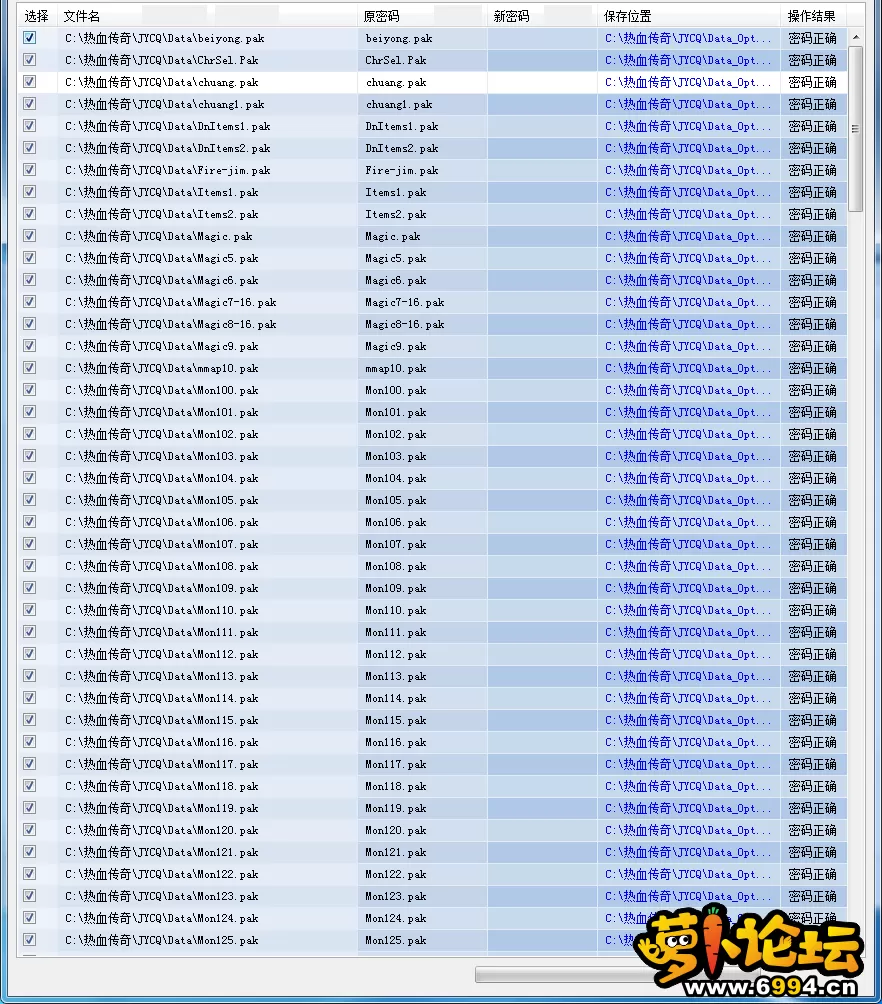Click 密码正确 result in Mon119.pak row

(x=812, y=808)
